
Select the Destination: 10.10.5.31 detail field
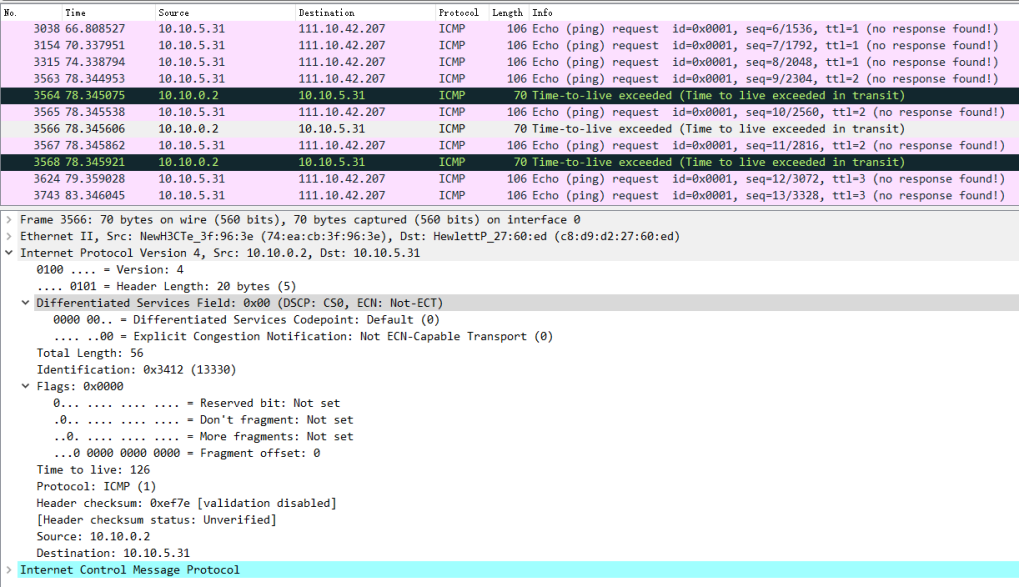pyautogui.click(x=113, y=553)
